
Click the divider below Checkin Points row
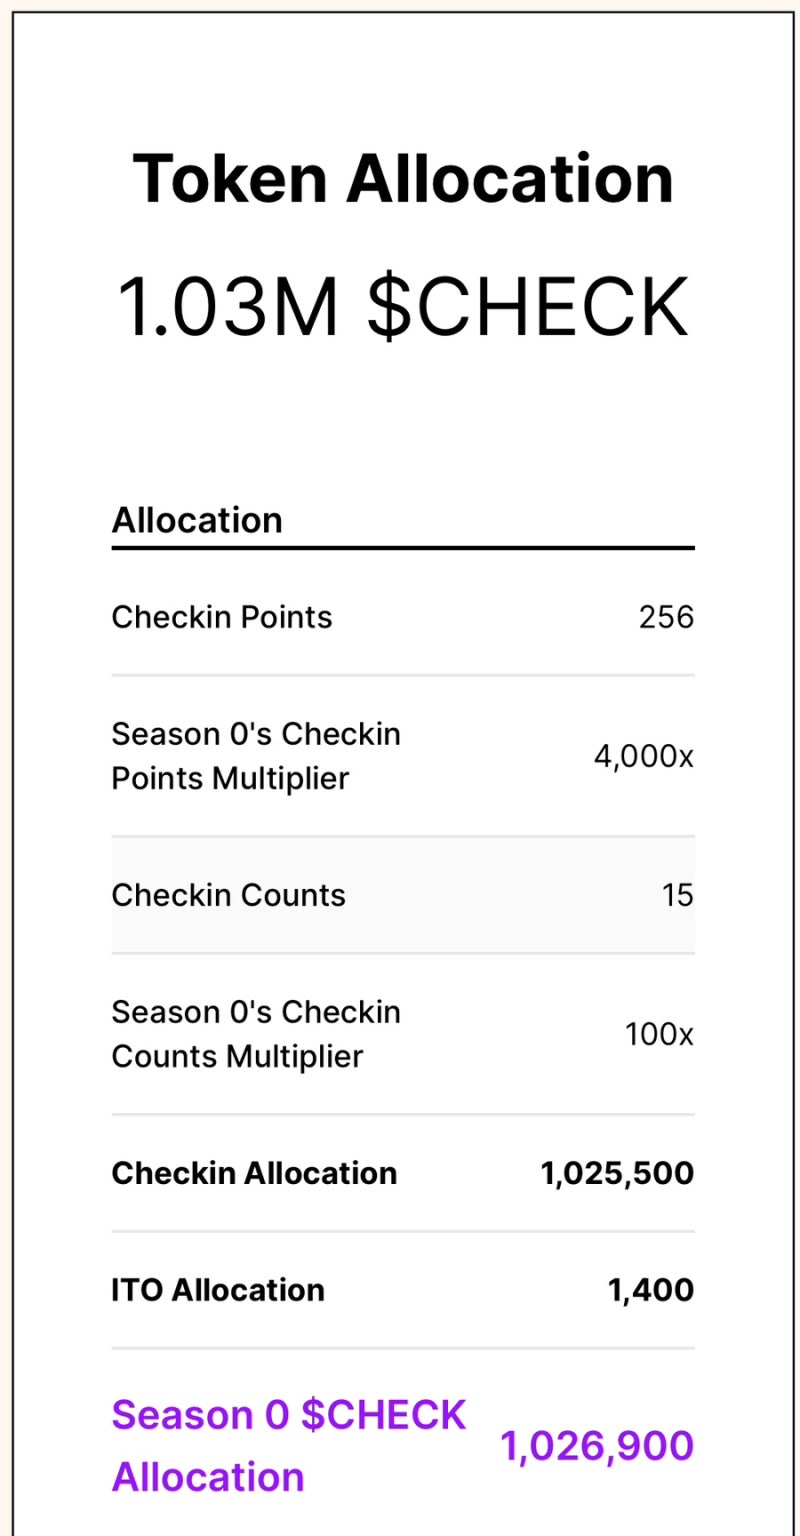point(402,676)
